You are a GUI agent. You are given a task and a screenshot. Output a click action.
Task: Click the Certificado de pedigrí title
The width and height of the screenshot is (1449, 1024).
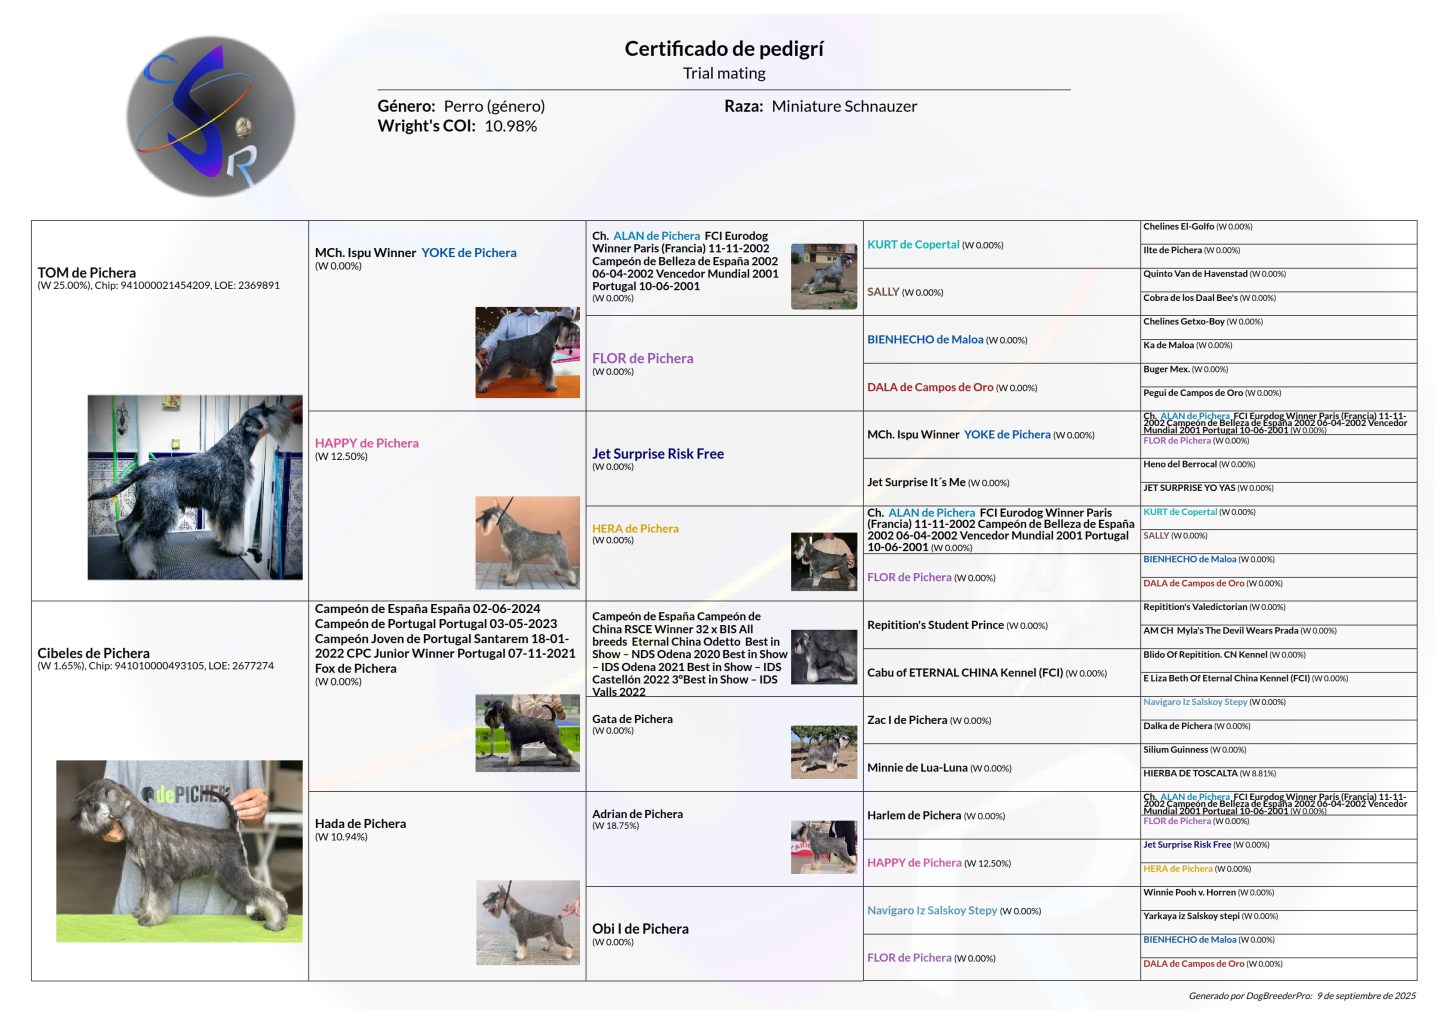click(723, 48)
